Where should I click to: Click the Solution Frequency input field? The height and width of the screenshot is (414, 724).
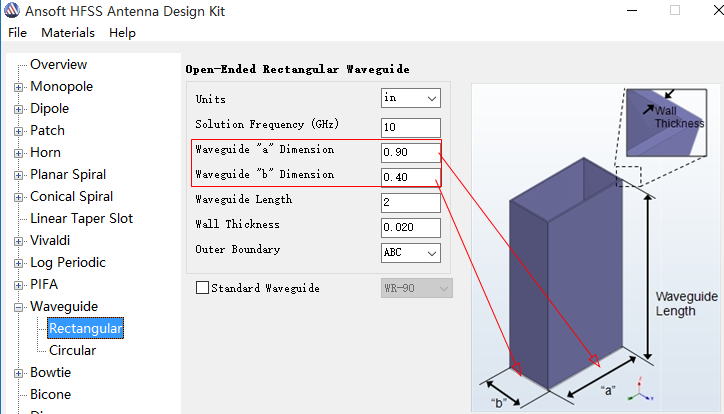[x=410, y=127]
